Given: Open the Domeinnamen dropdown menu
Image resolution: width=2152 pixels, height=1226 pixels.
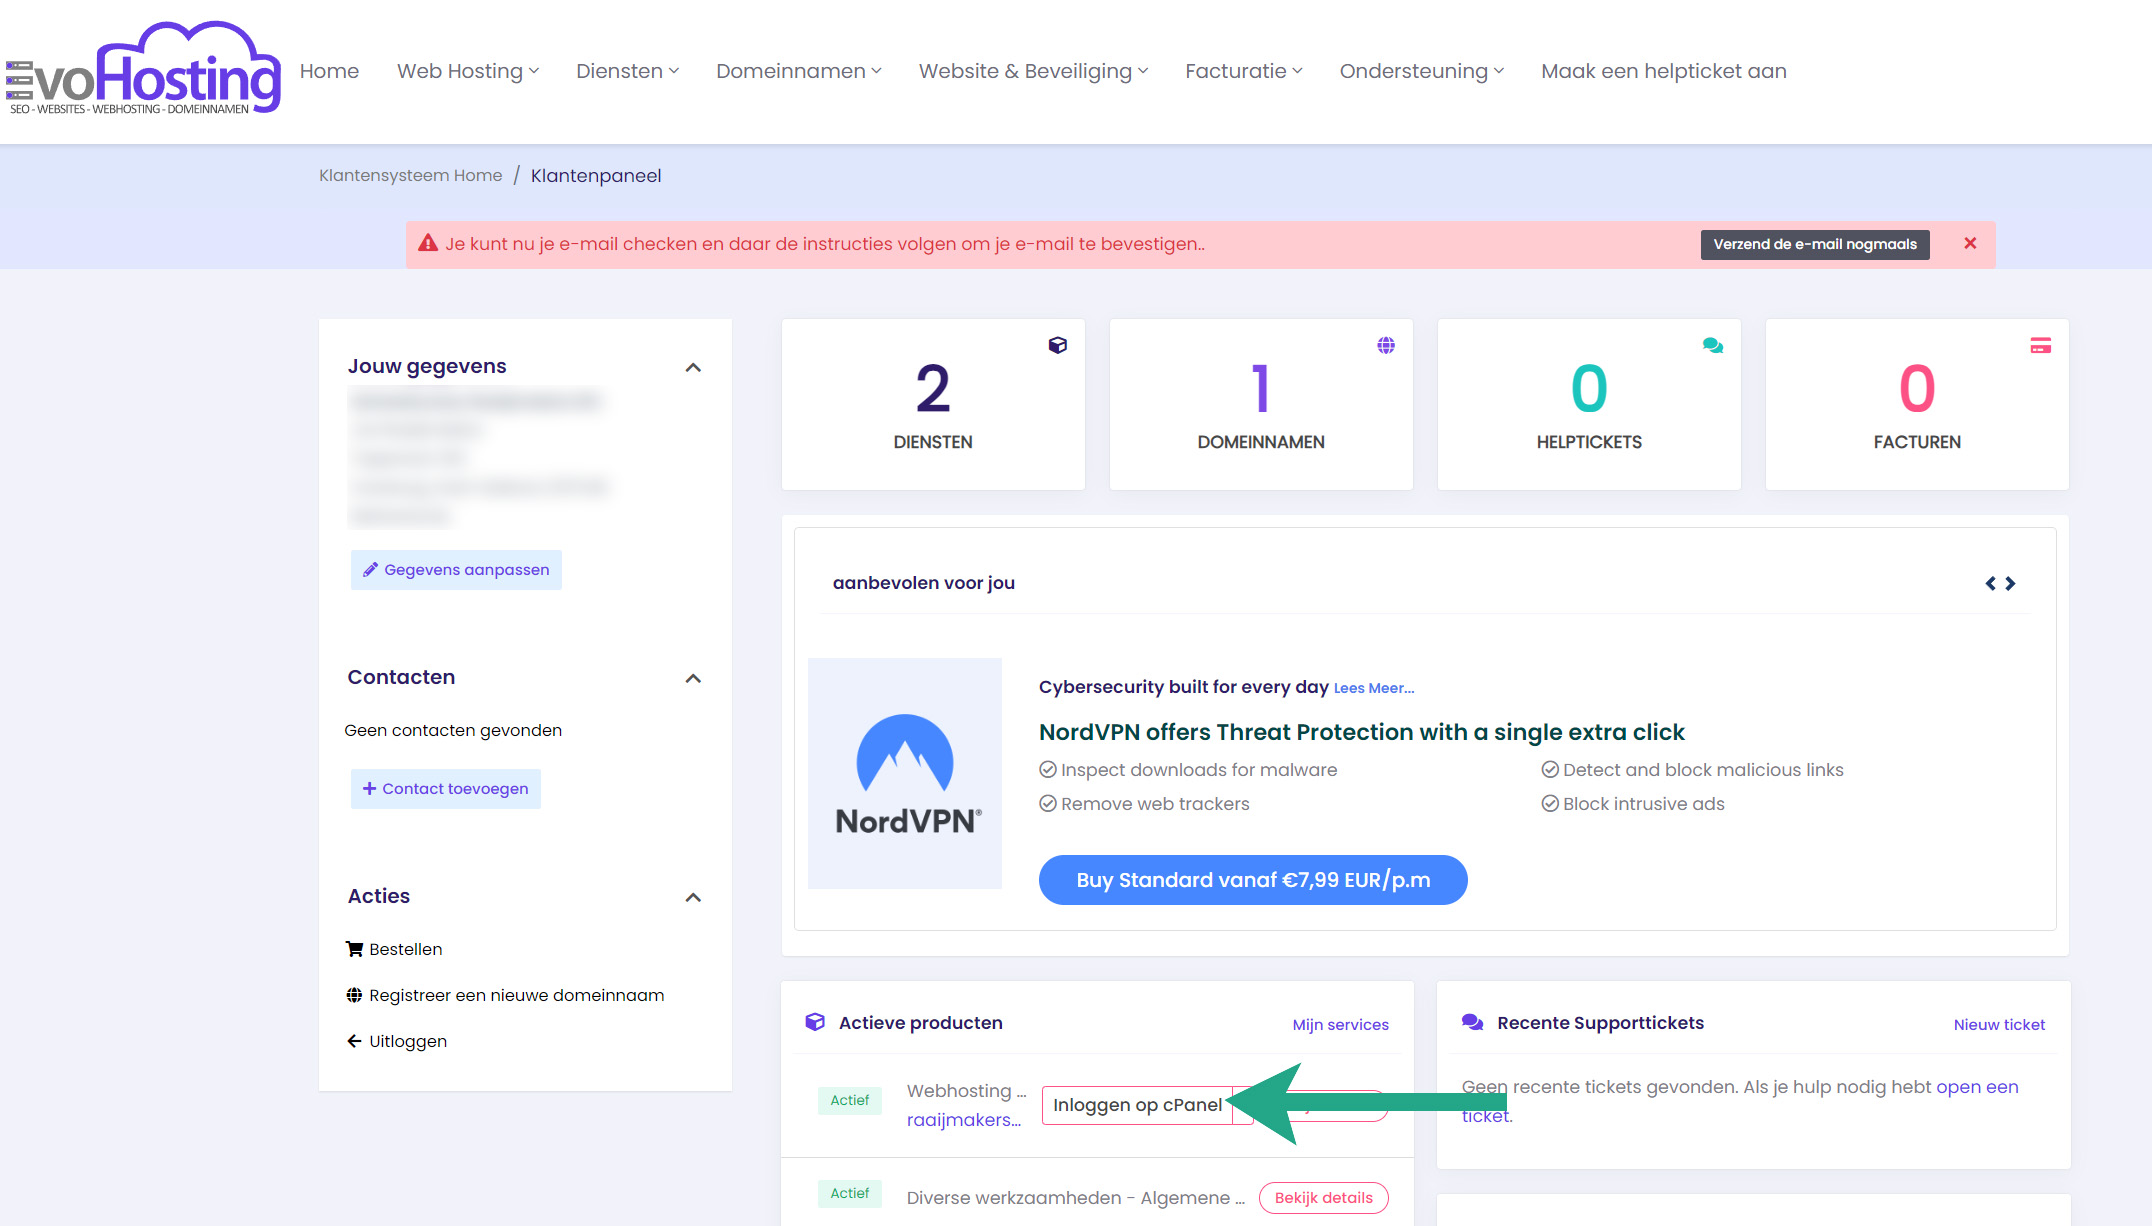Looking at the screenshot, I should (798, 71).
